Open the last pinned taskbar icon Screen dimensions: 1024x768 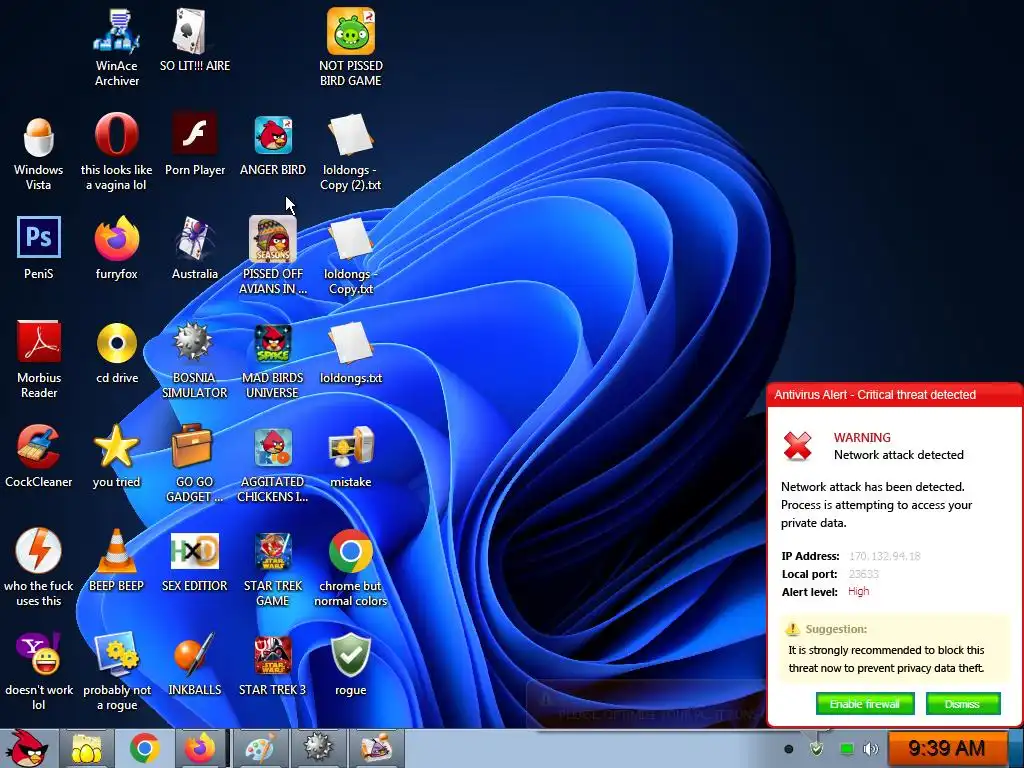click(376, 748)
